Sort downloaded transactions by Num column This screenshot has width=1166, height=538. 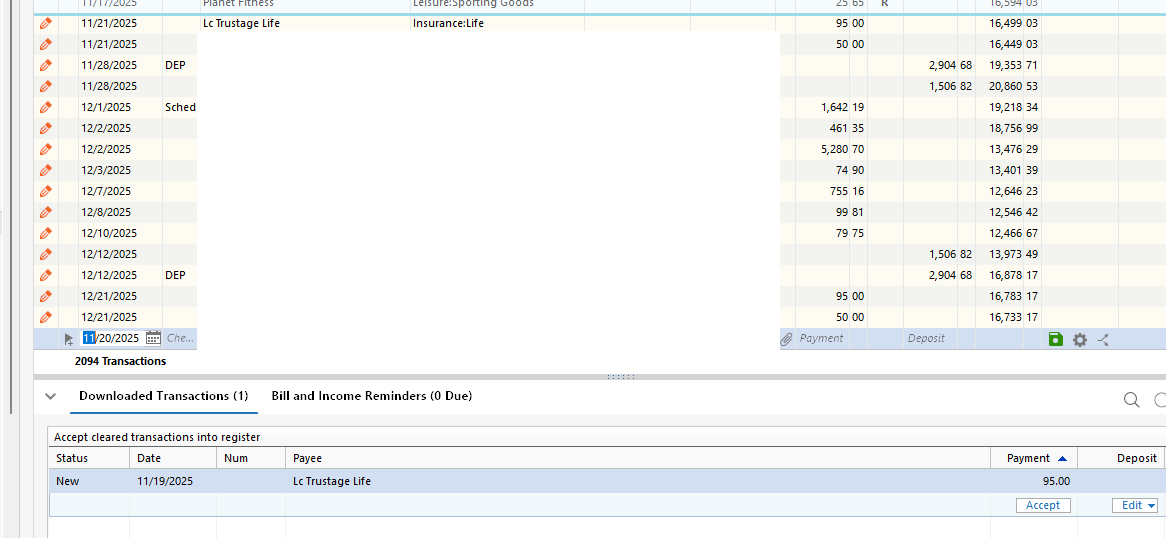[x=251, y=458]
